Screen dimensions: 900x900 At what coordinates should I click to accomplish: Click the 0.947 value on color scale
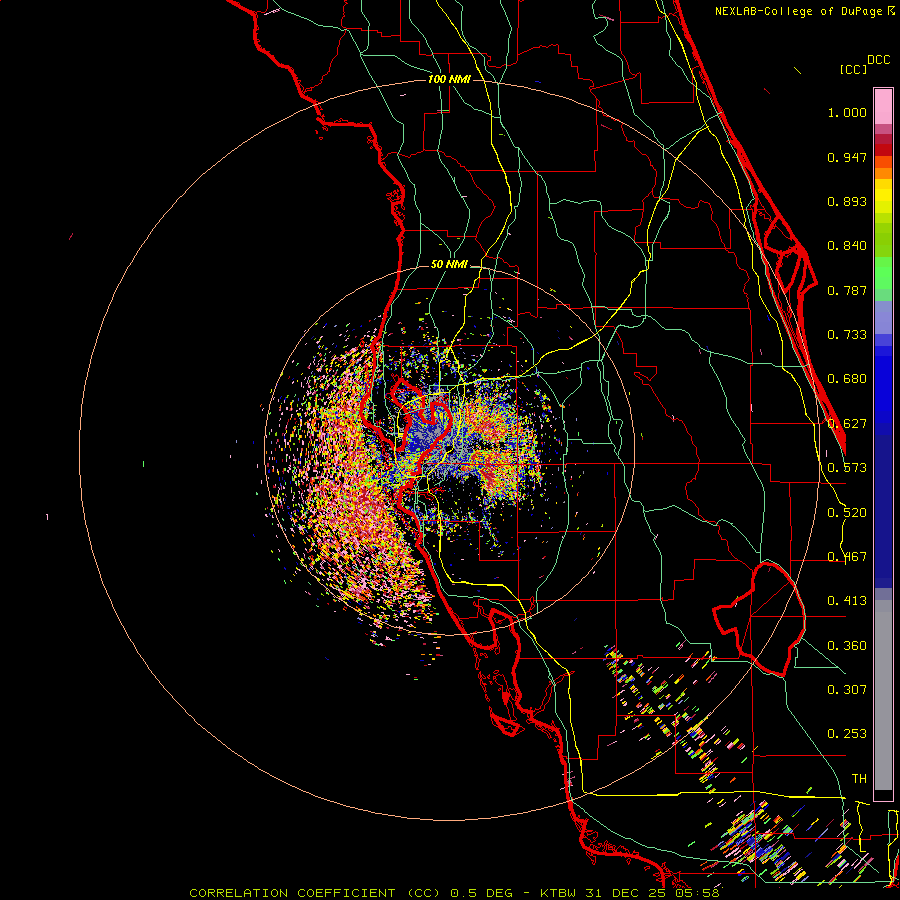point(847,157)
